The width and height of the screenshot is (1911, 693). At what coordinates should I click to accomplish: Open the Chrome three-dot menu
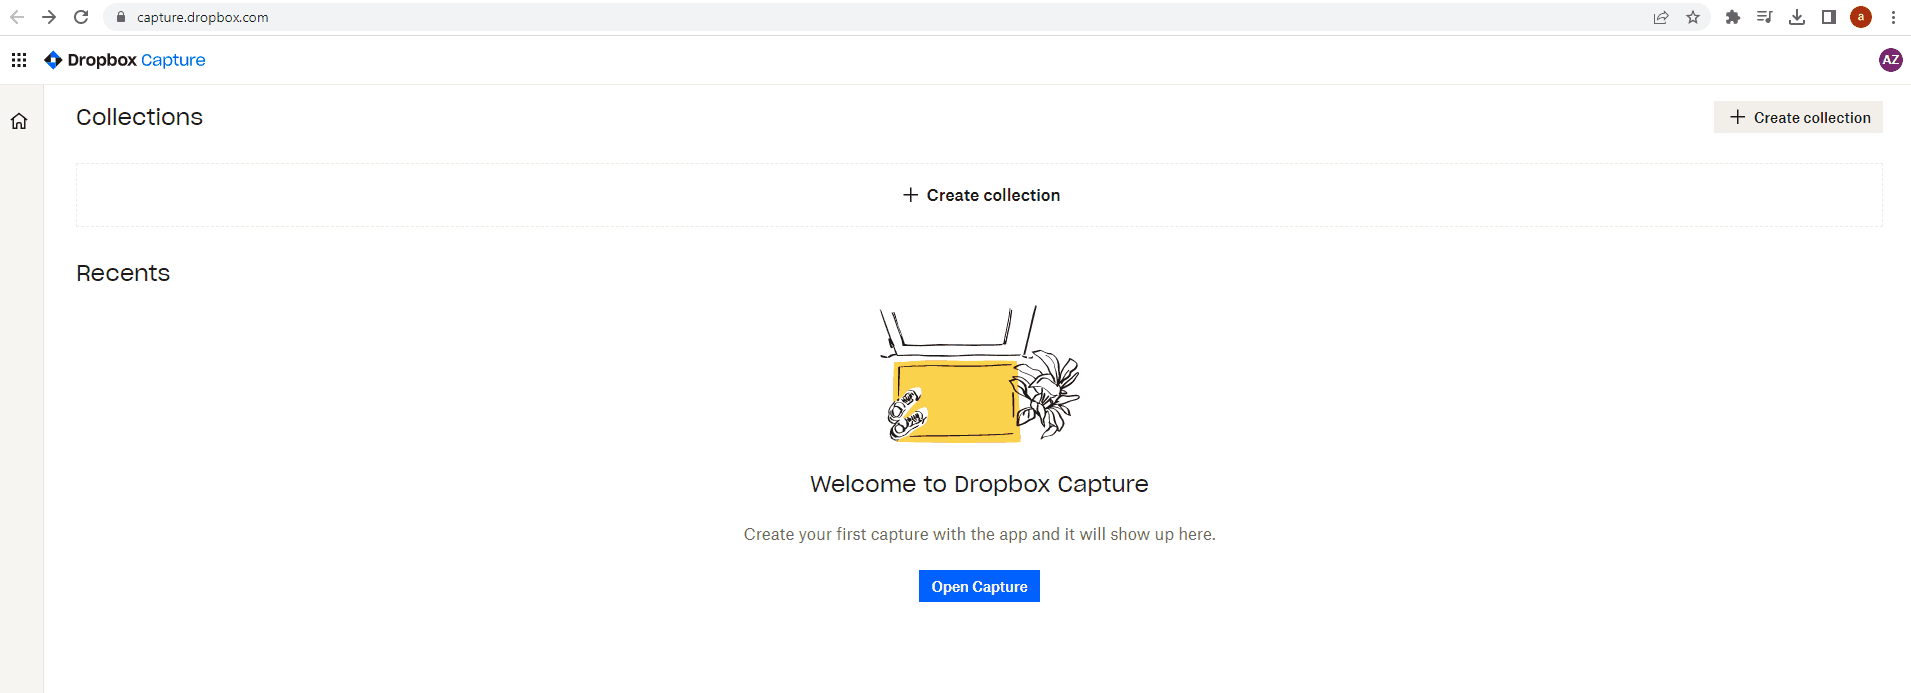coord(1893,17)
